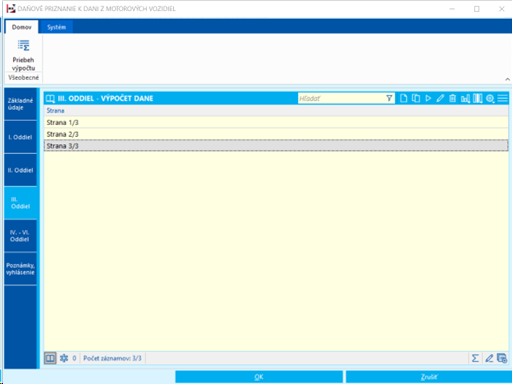Open the IV. - VI. Oddiel section
Screen dimensions: 512x384
pyautogui.click(x=20, y=236)
